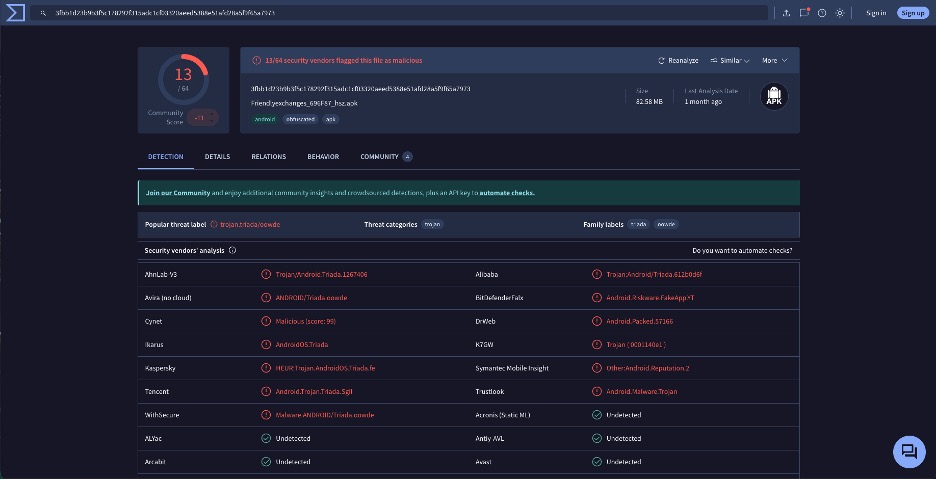Click the help question mark icon

pyautogui.click(x=821, y=13)
